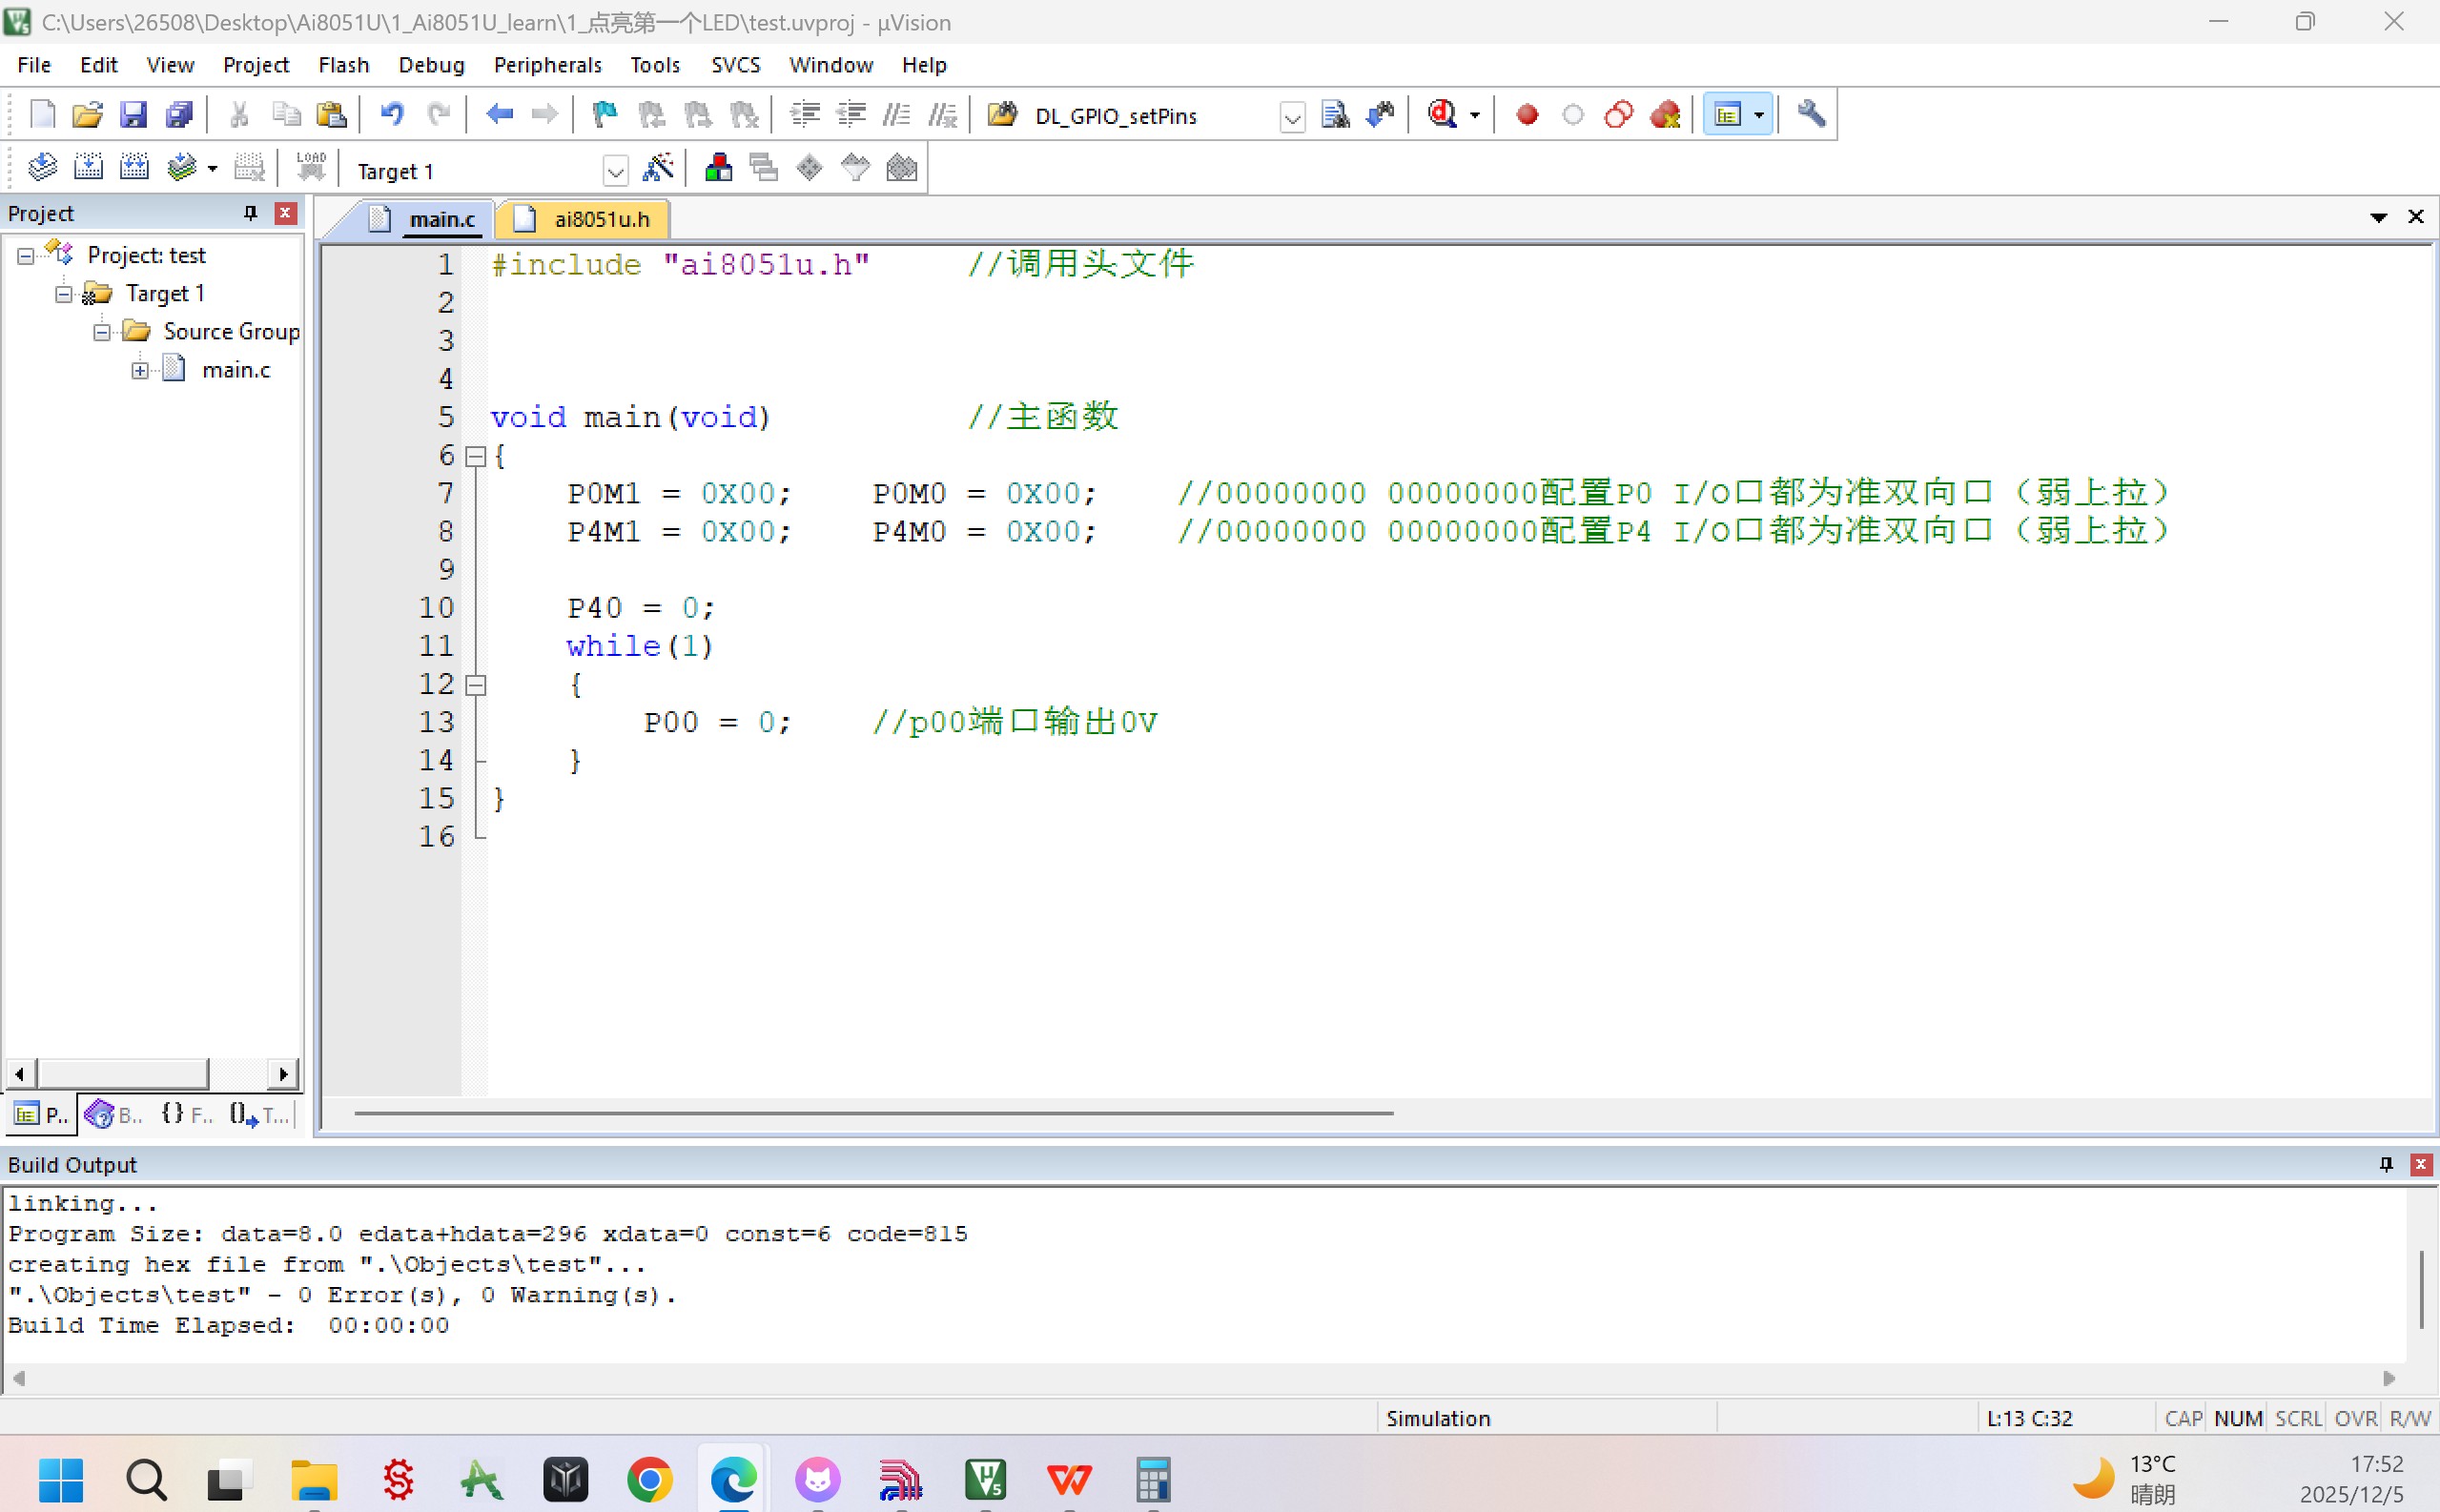Pin the Project panel pushpin
This screenshot has height=1512, width=2440.
pyautogui.click(x=250, y=213)
